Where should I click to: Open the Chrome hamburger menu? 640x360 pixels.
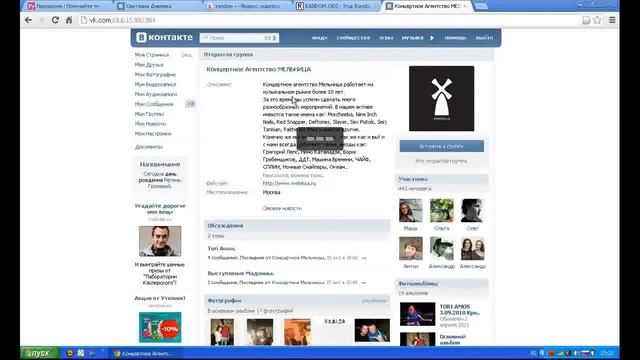pos(612,20)
